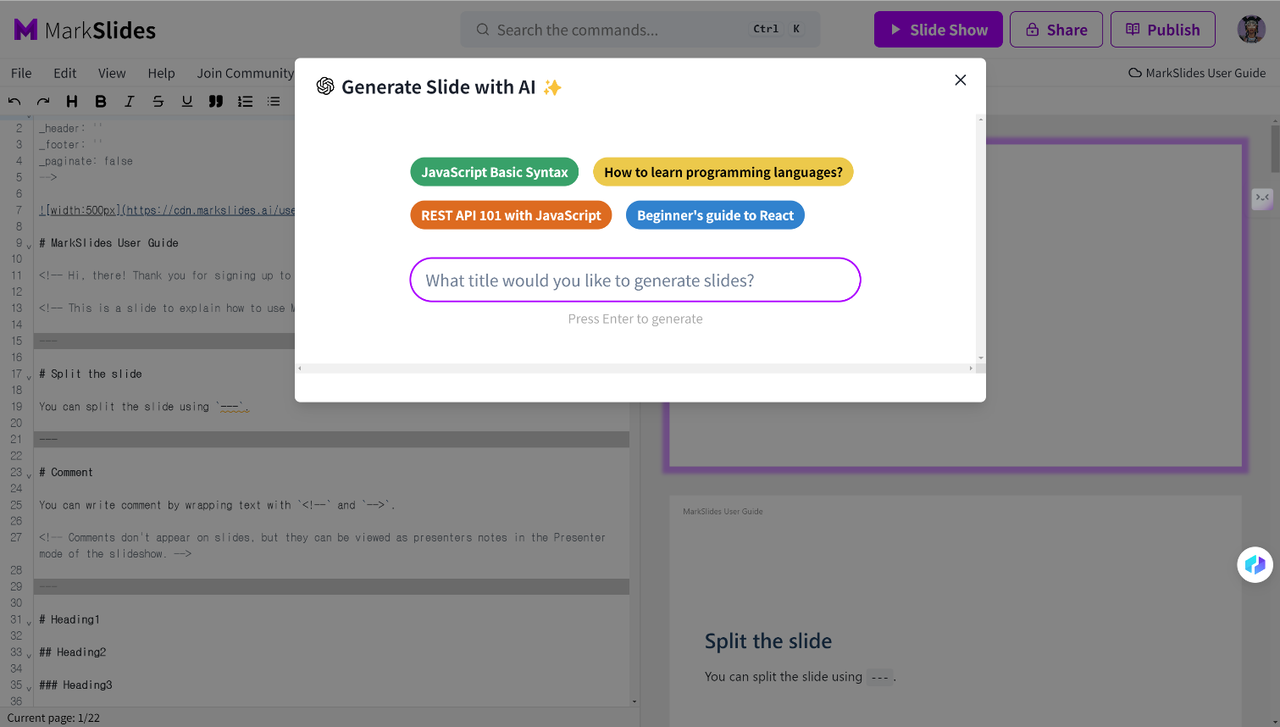Open the View menu

point(112,73)
